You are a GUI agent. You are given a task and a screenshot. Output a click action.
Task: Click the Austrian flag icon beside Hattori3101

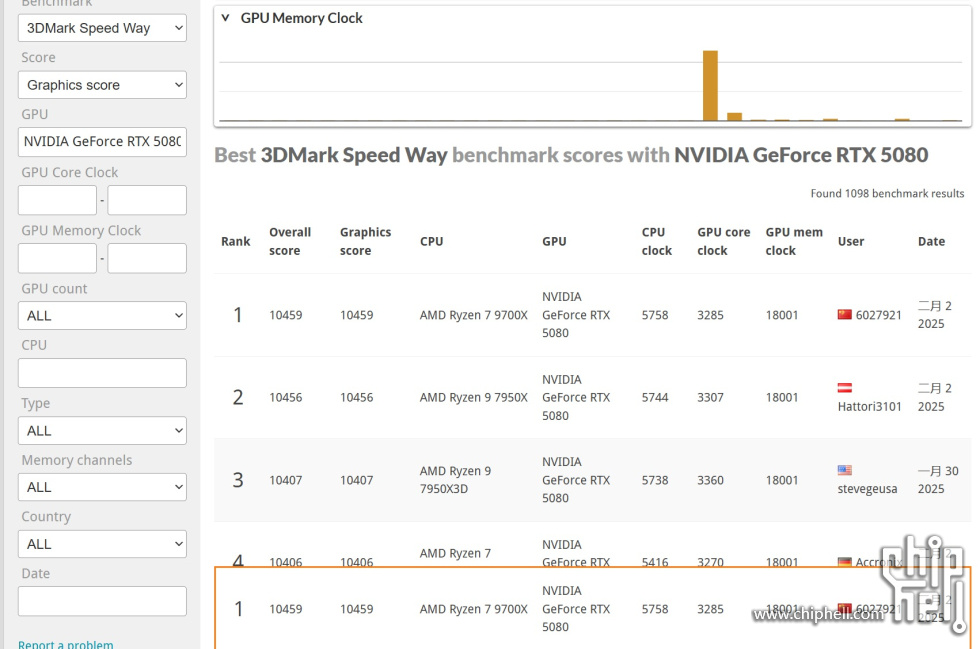(844, 388)
